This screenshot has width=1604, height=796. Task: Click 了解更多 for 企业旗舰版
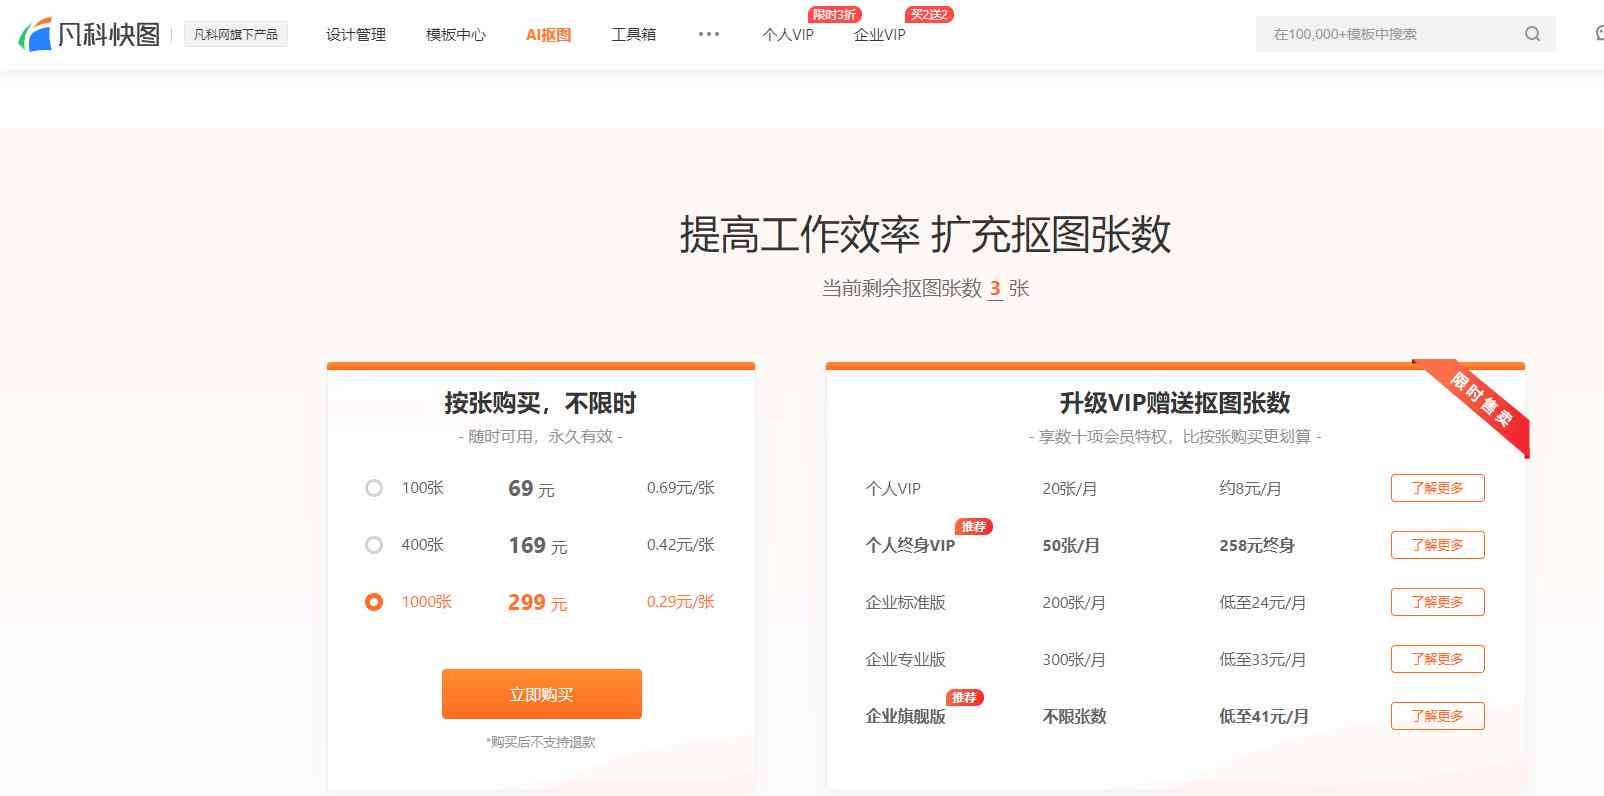tap(1438, 716)
